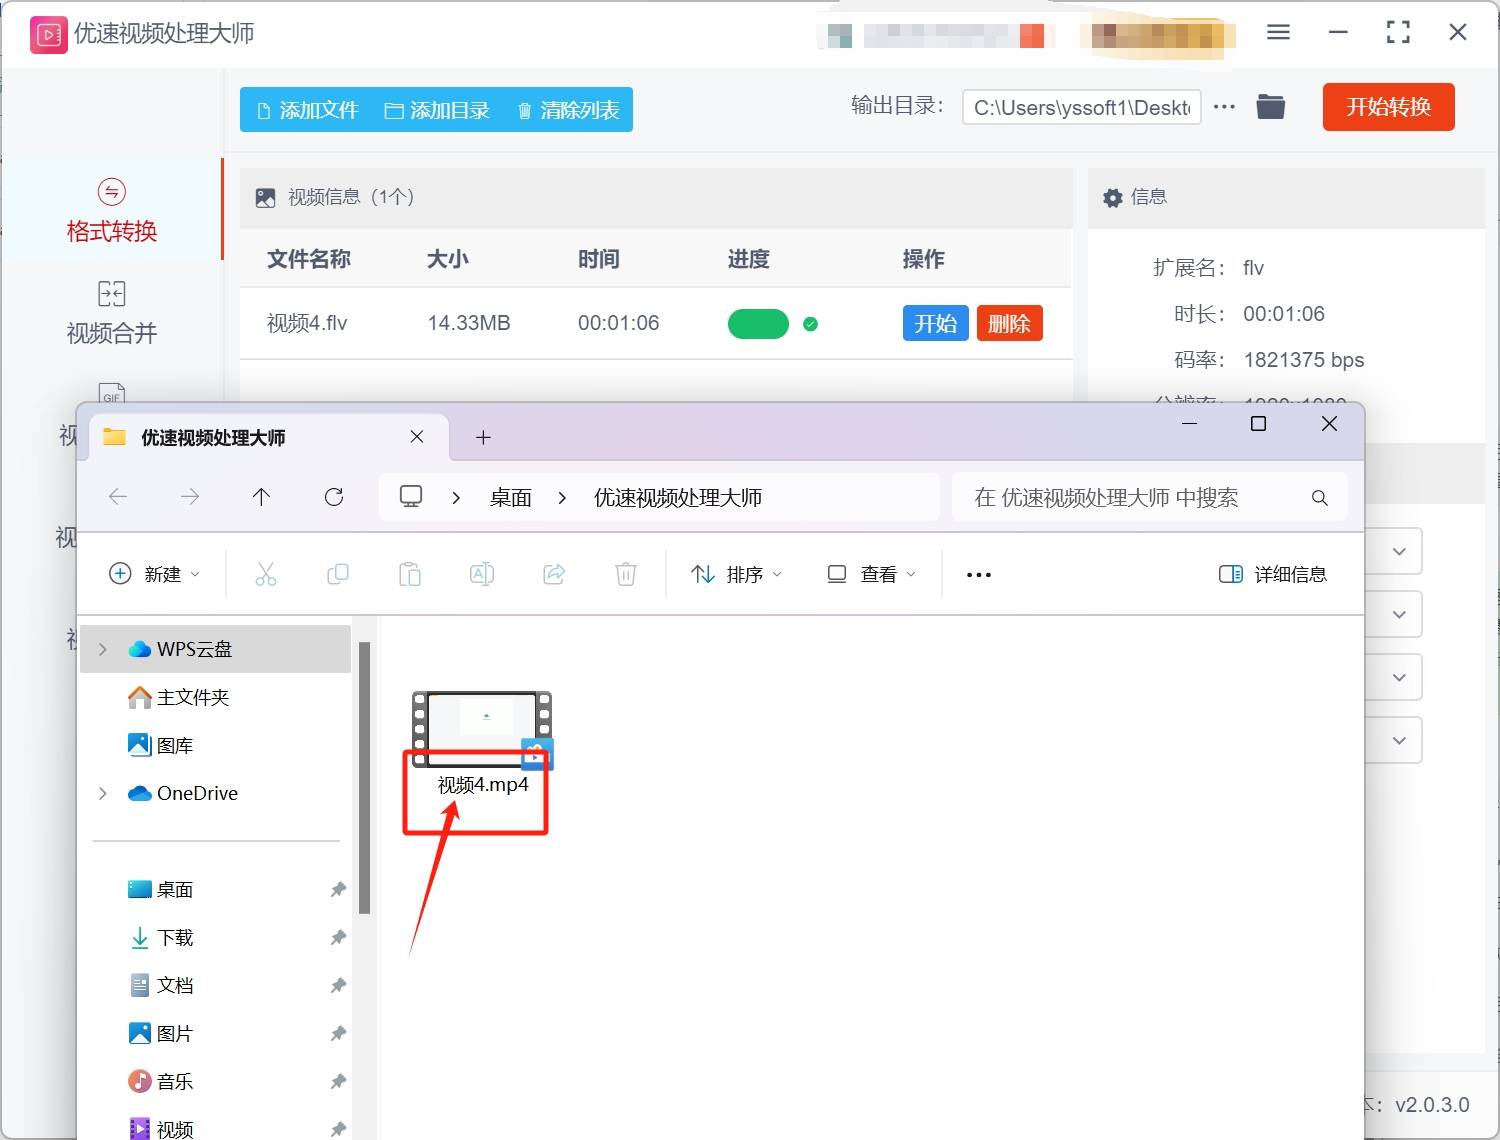Screen dimensions: 1500x1140
Task: Select the 视频4.flv file name row
Action: [x=307, y=323]
